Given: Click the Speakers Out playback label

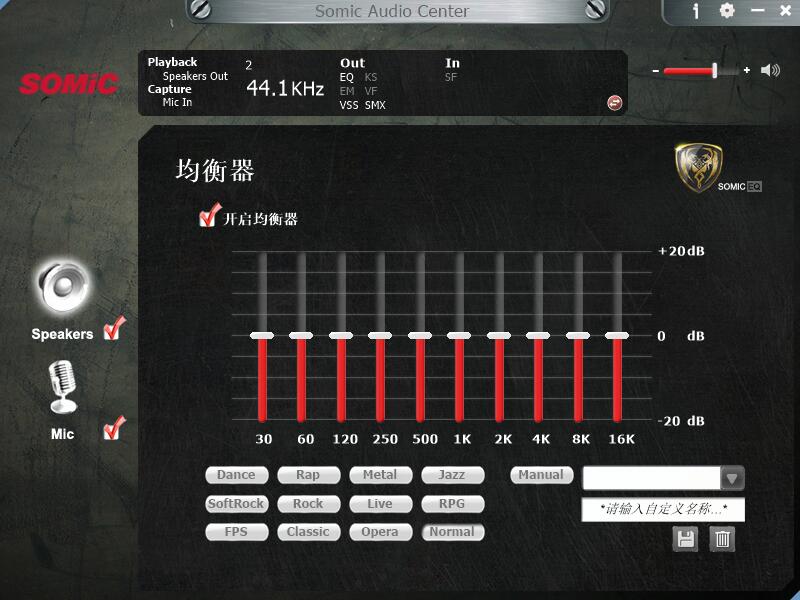Looking at the screenshot, I should [x=195, y=76].
